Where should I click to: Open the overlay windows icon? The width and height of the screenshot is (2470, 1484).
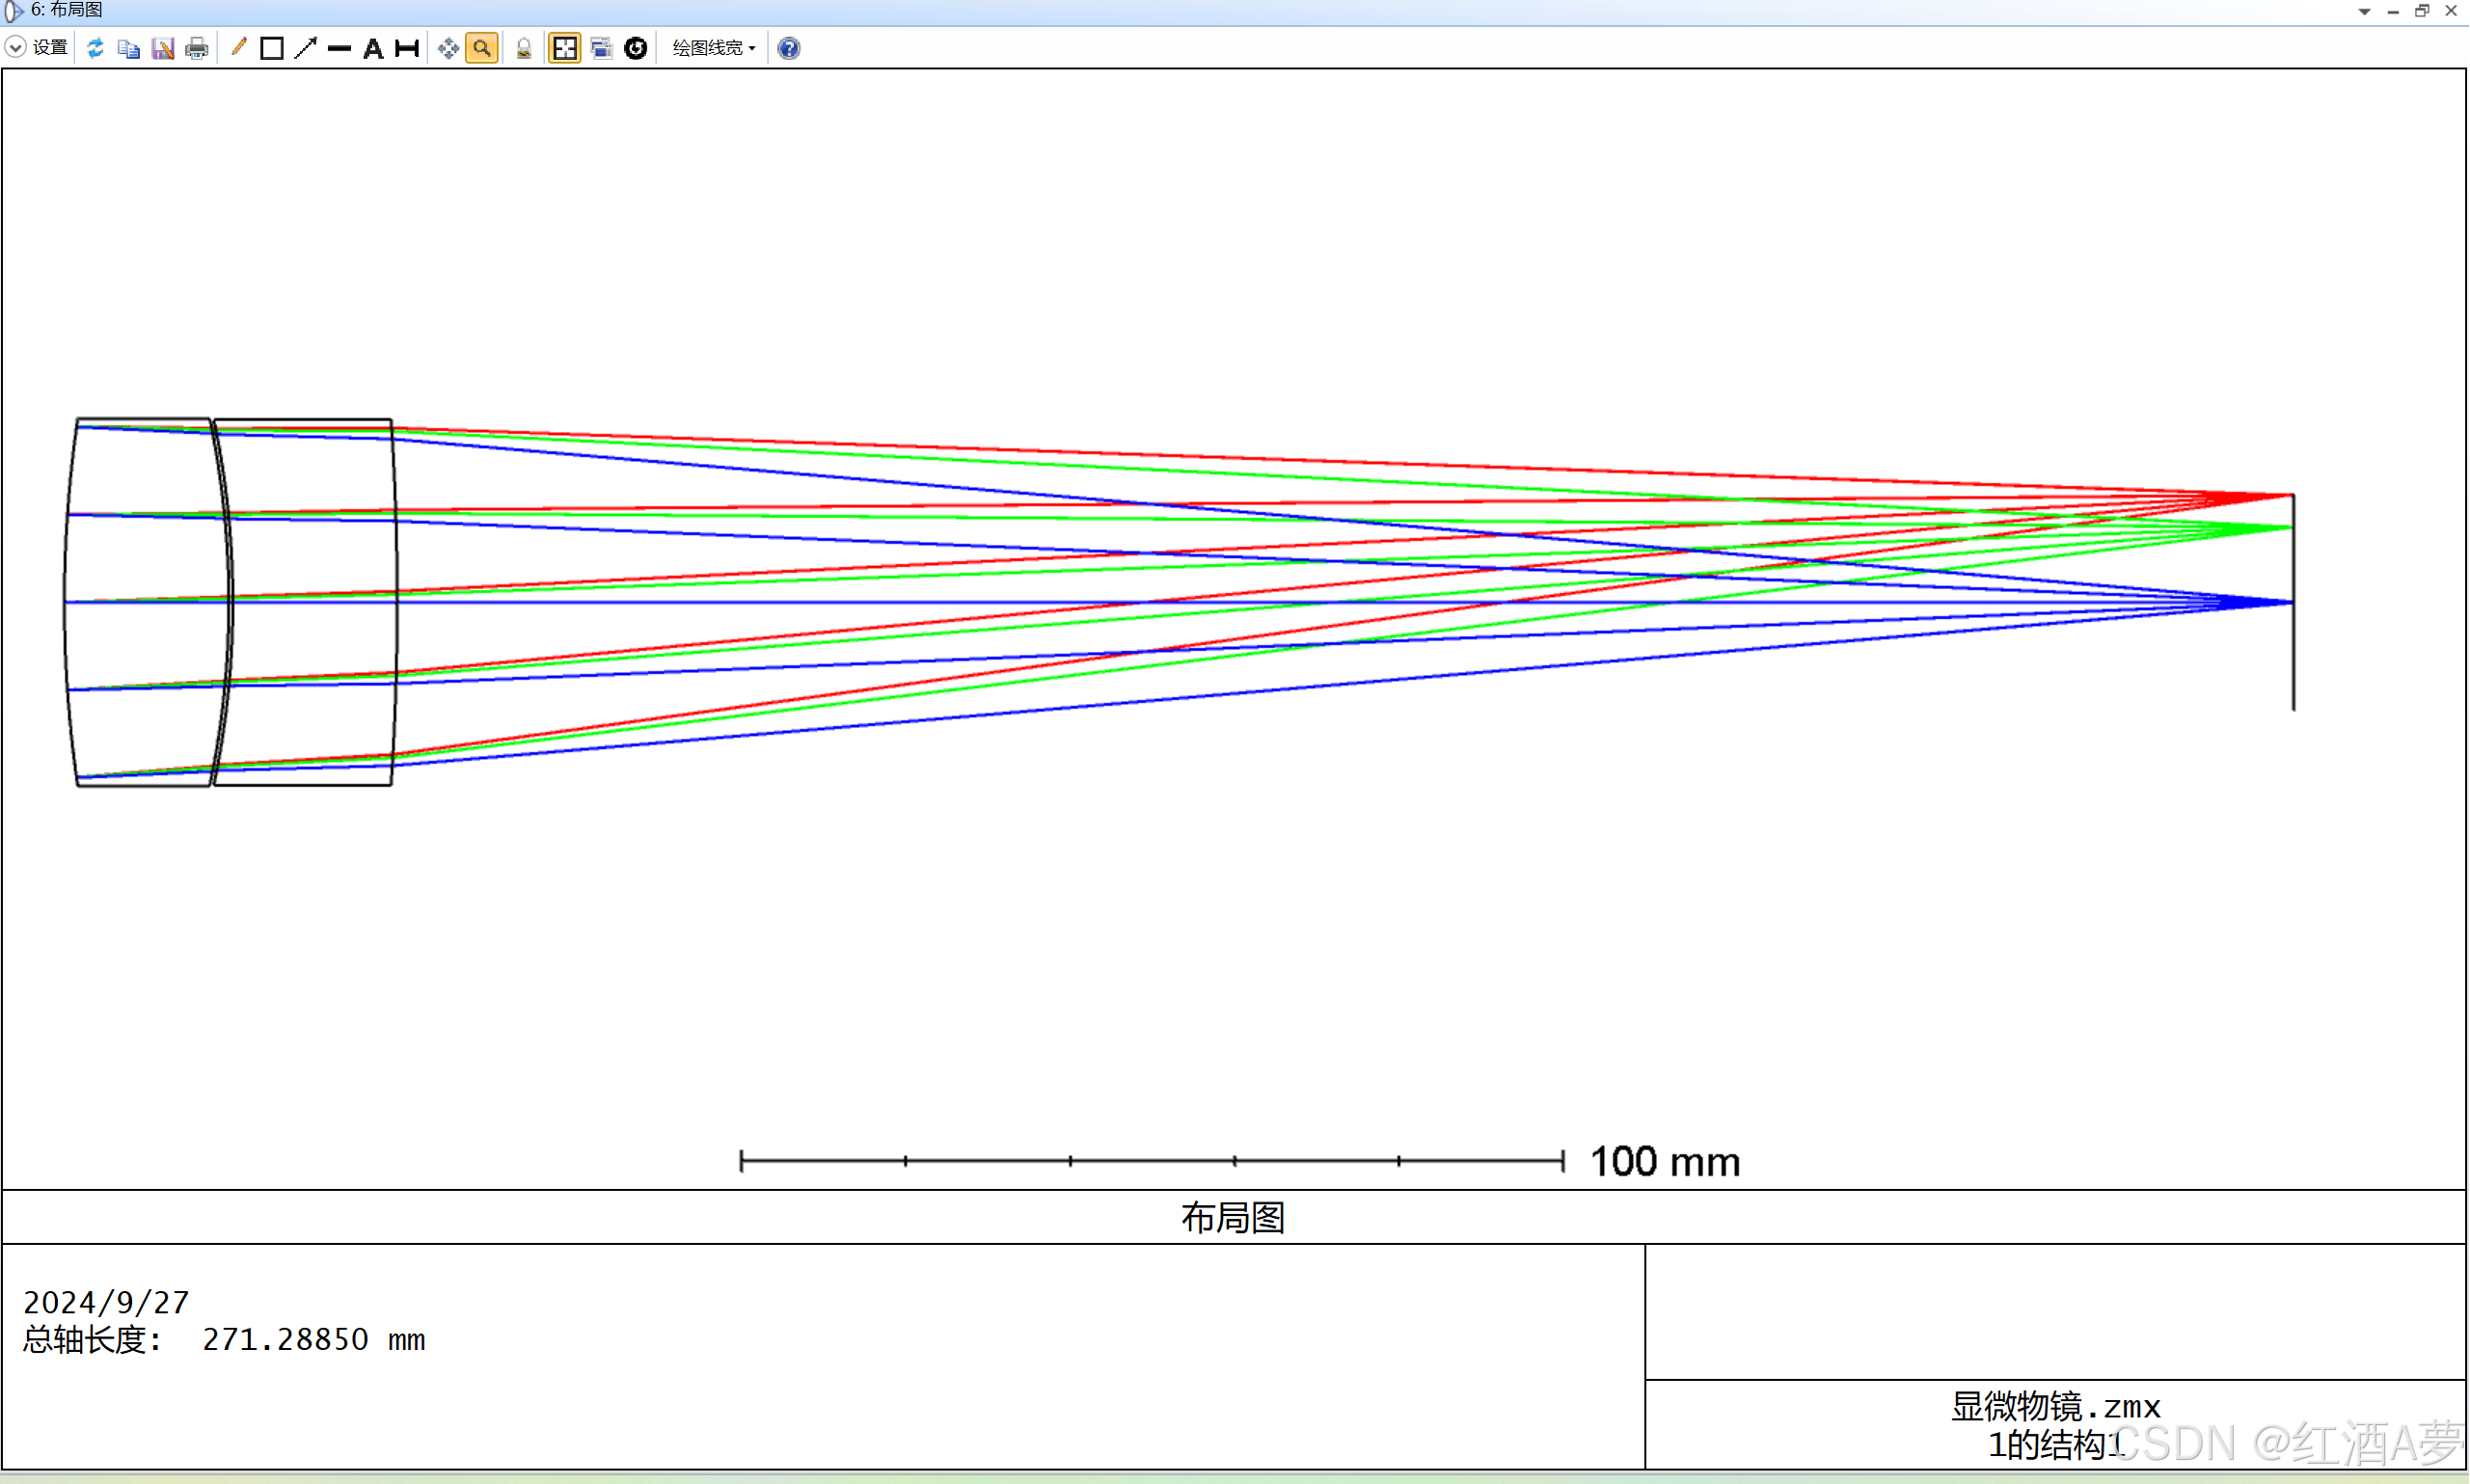[600, 48]
